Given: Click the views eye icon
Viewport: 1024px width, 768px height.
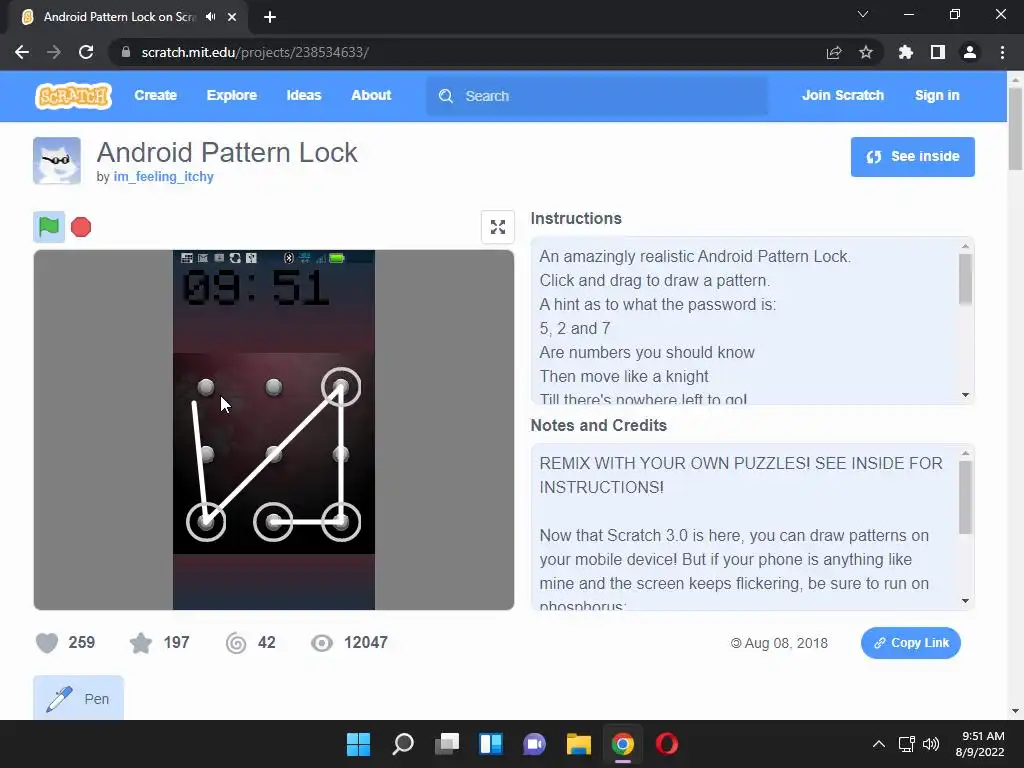Looking at the screenshot, I should pyautogui.click(x=322, y=643).
